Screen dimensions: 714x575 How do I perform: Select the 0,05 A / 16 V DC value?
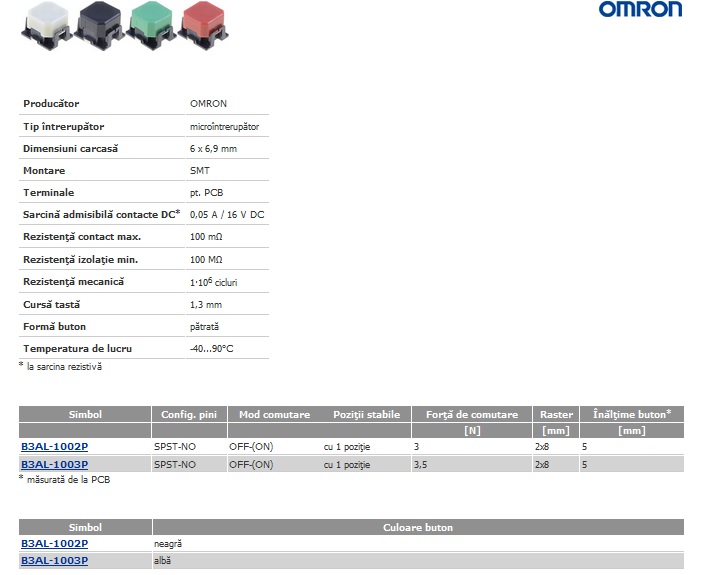point(227,214)
